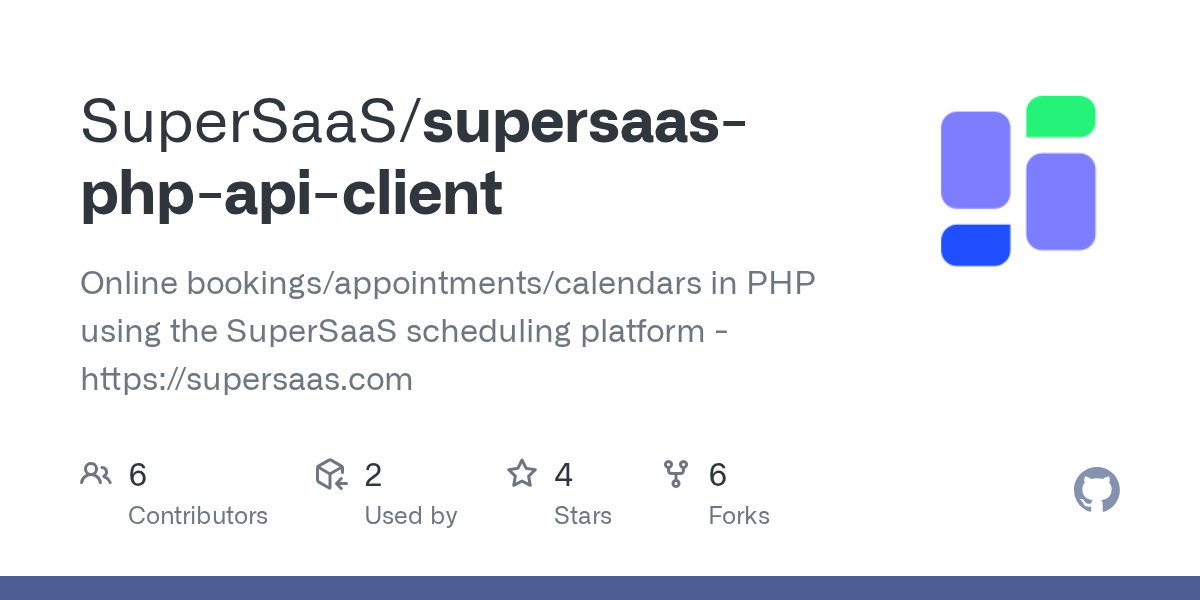Click the Stars star icon
This screenshot has width=1200, height=600.
[x=521, y=474]
